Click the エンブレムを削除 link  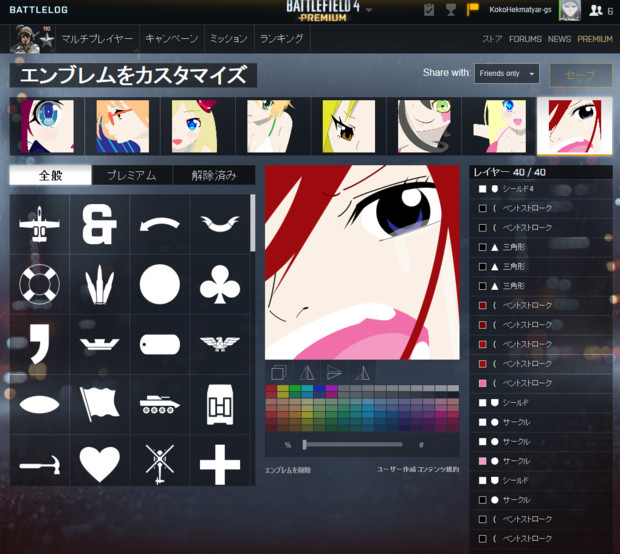pos(288,470)
